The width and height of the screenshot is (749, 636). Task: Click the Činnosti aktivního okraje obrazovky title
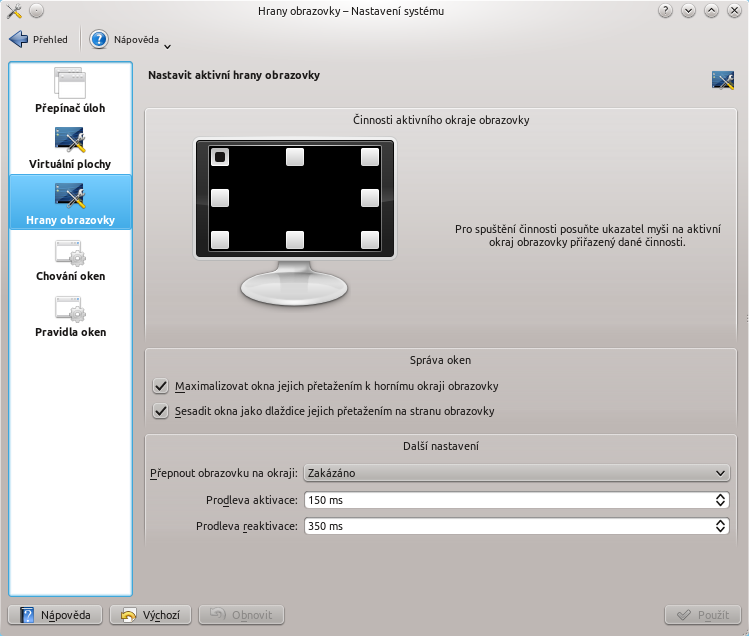coord(441,120)
